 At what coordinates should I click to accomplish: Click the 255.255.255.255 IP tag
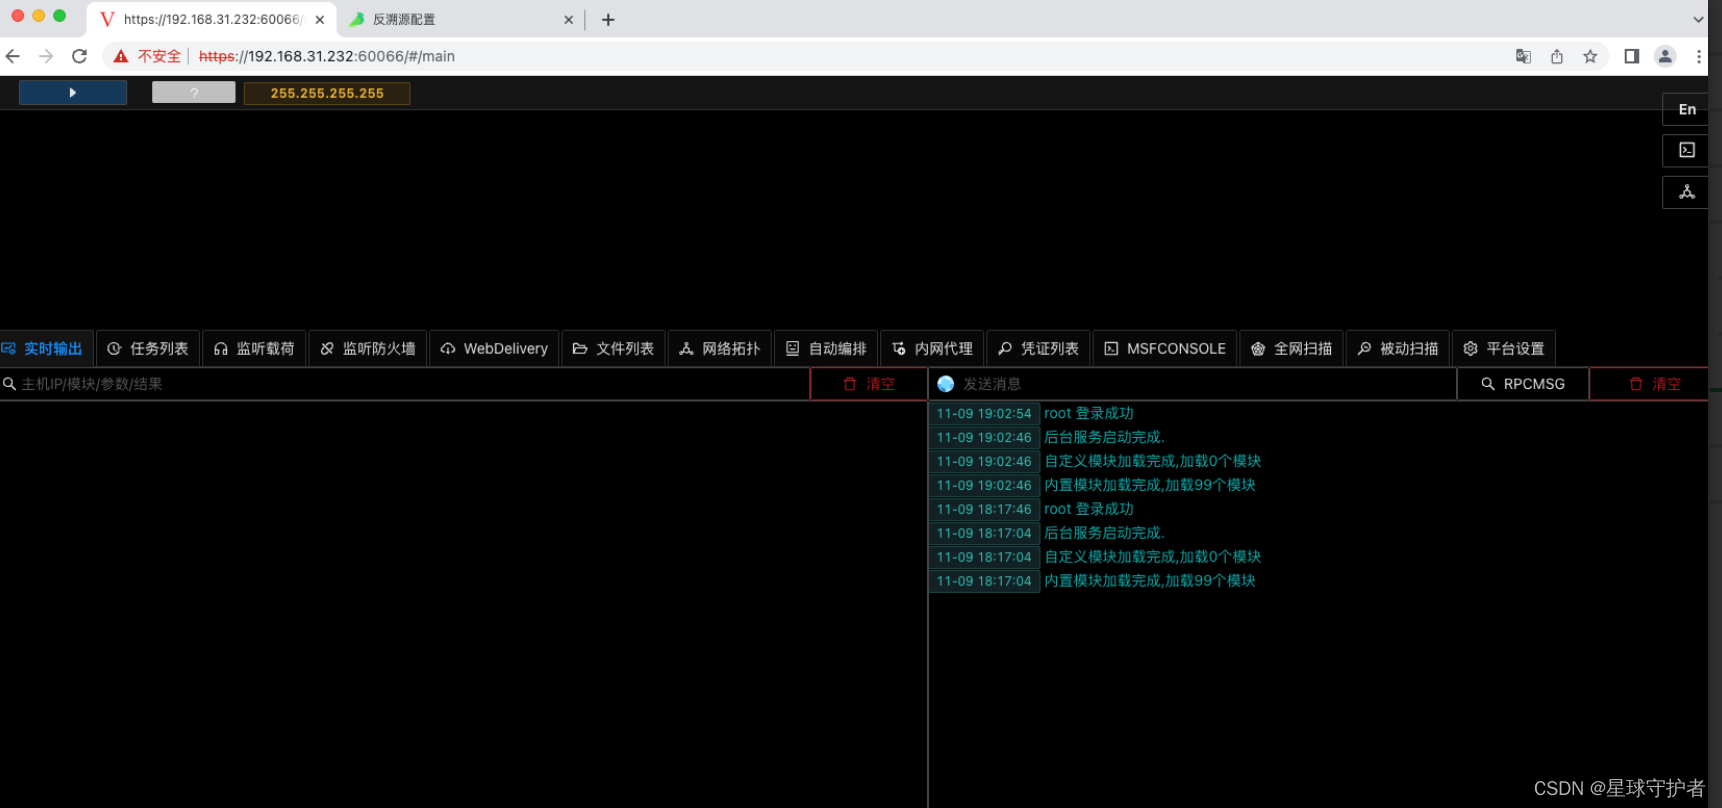point(327,93)
